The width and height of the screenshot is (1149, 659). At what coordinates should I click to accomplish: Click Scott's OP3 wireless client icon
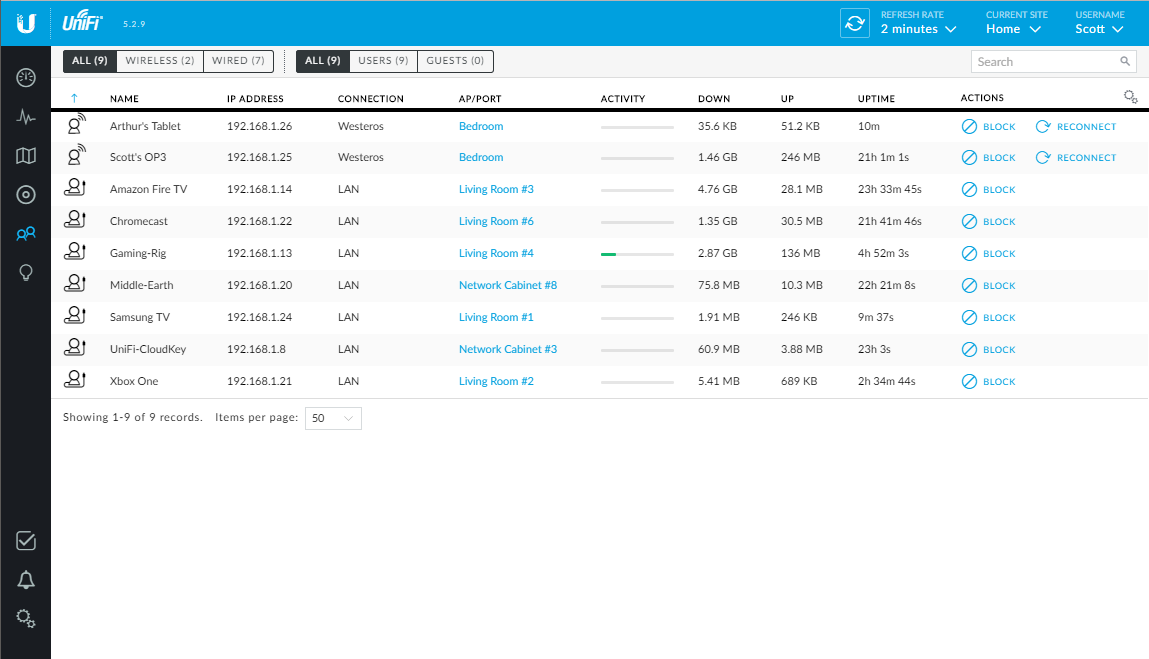coord(75,155)
